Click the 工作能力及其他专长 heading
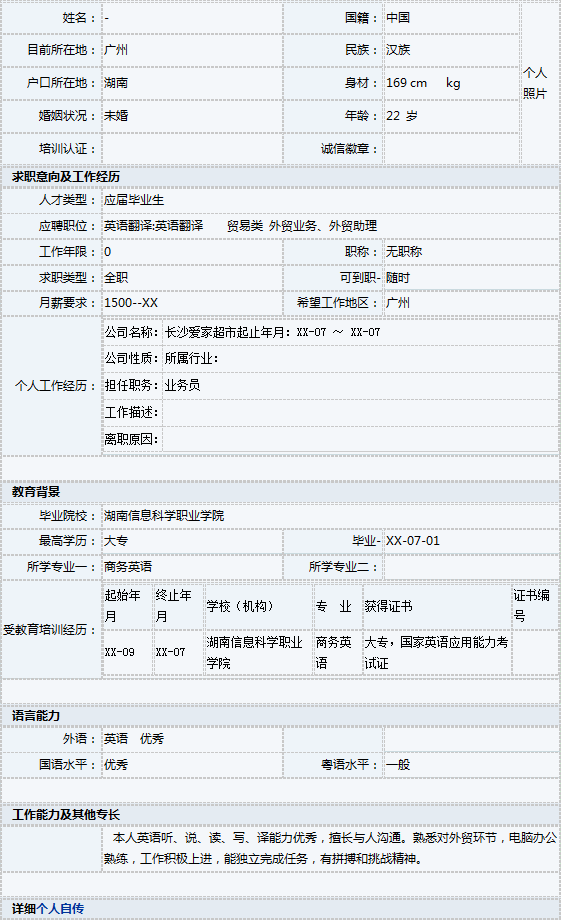 [x=66, y=814]
